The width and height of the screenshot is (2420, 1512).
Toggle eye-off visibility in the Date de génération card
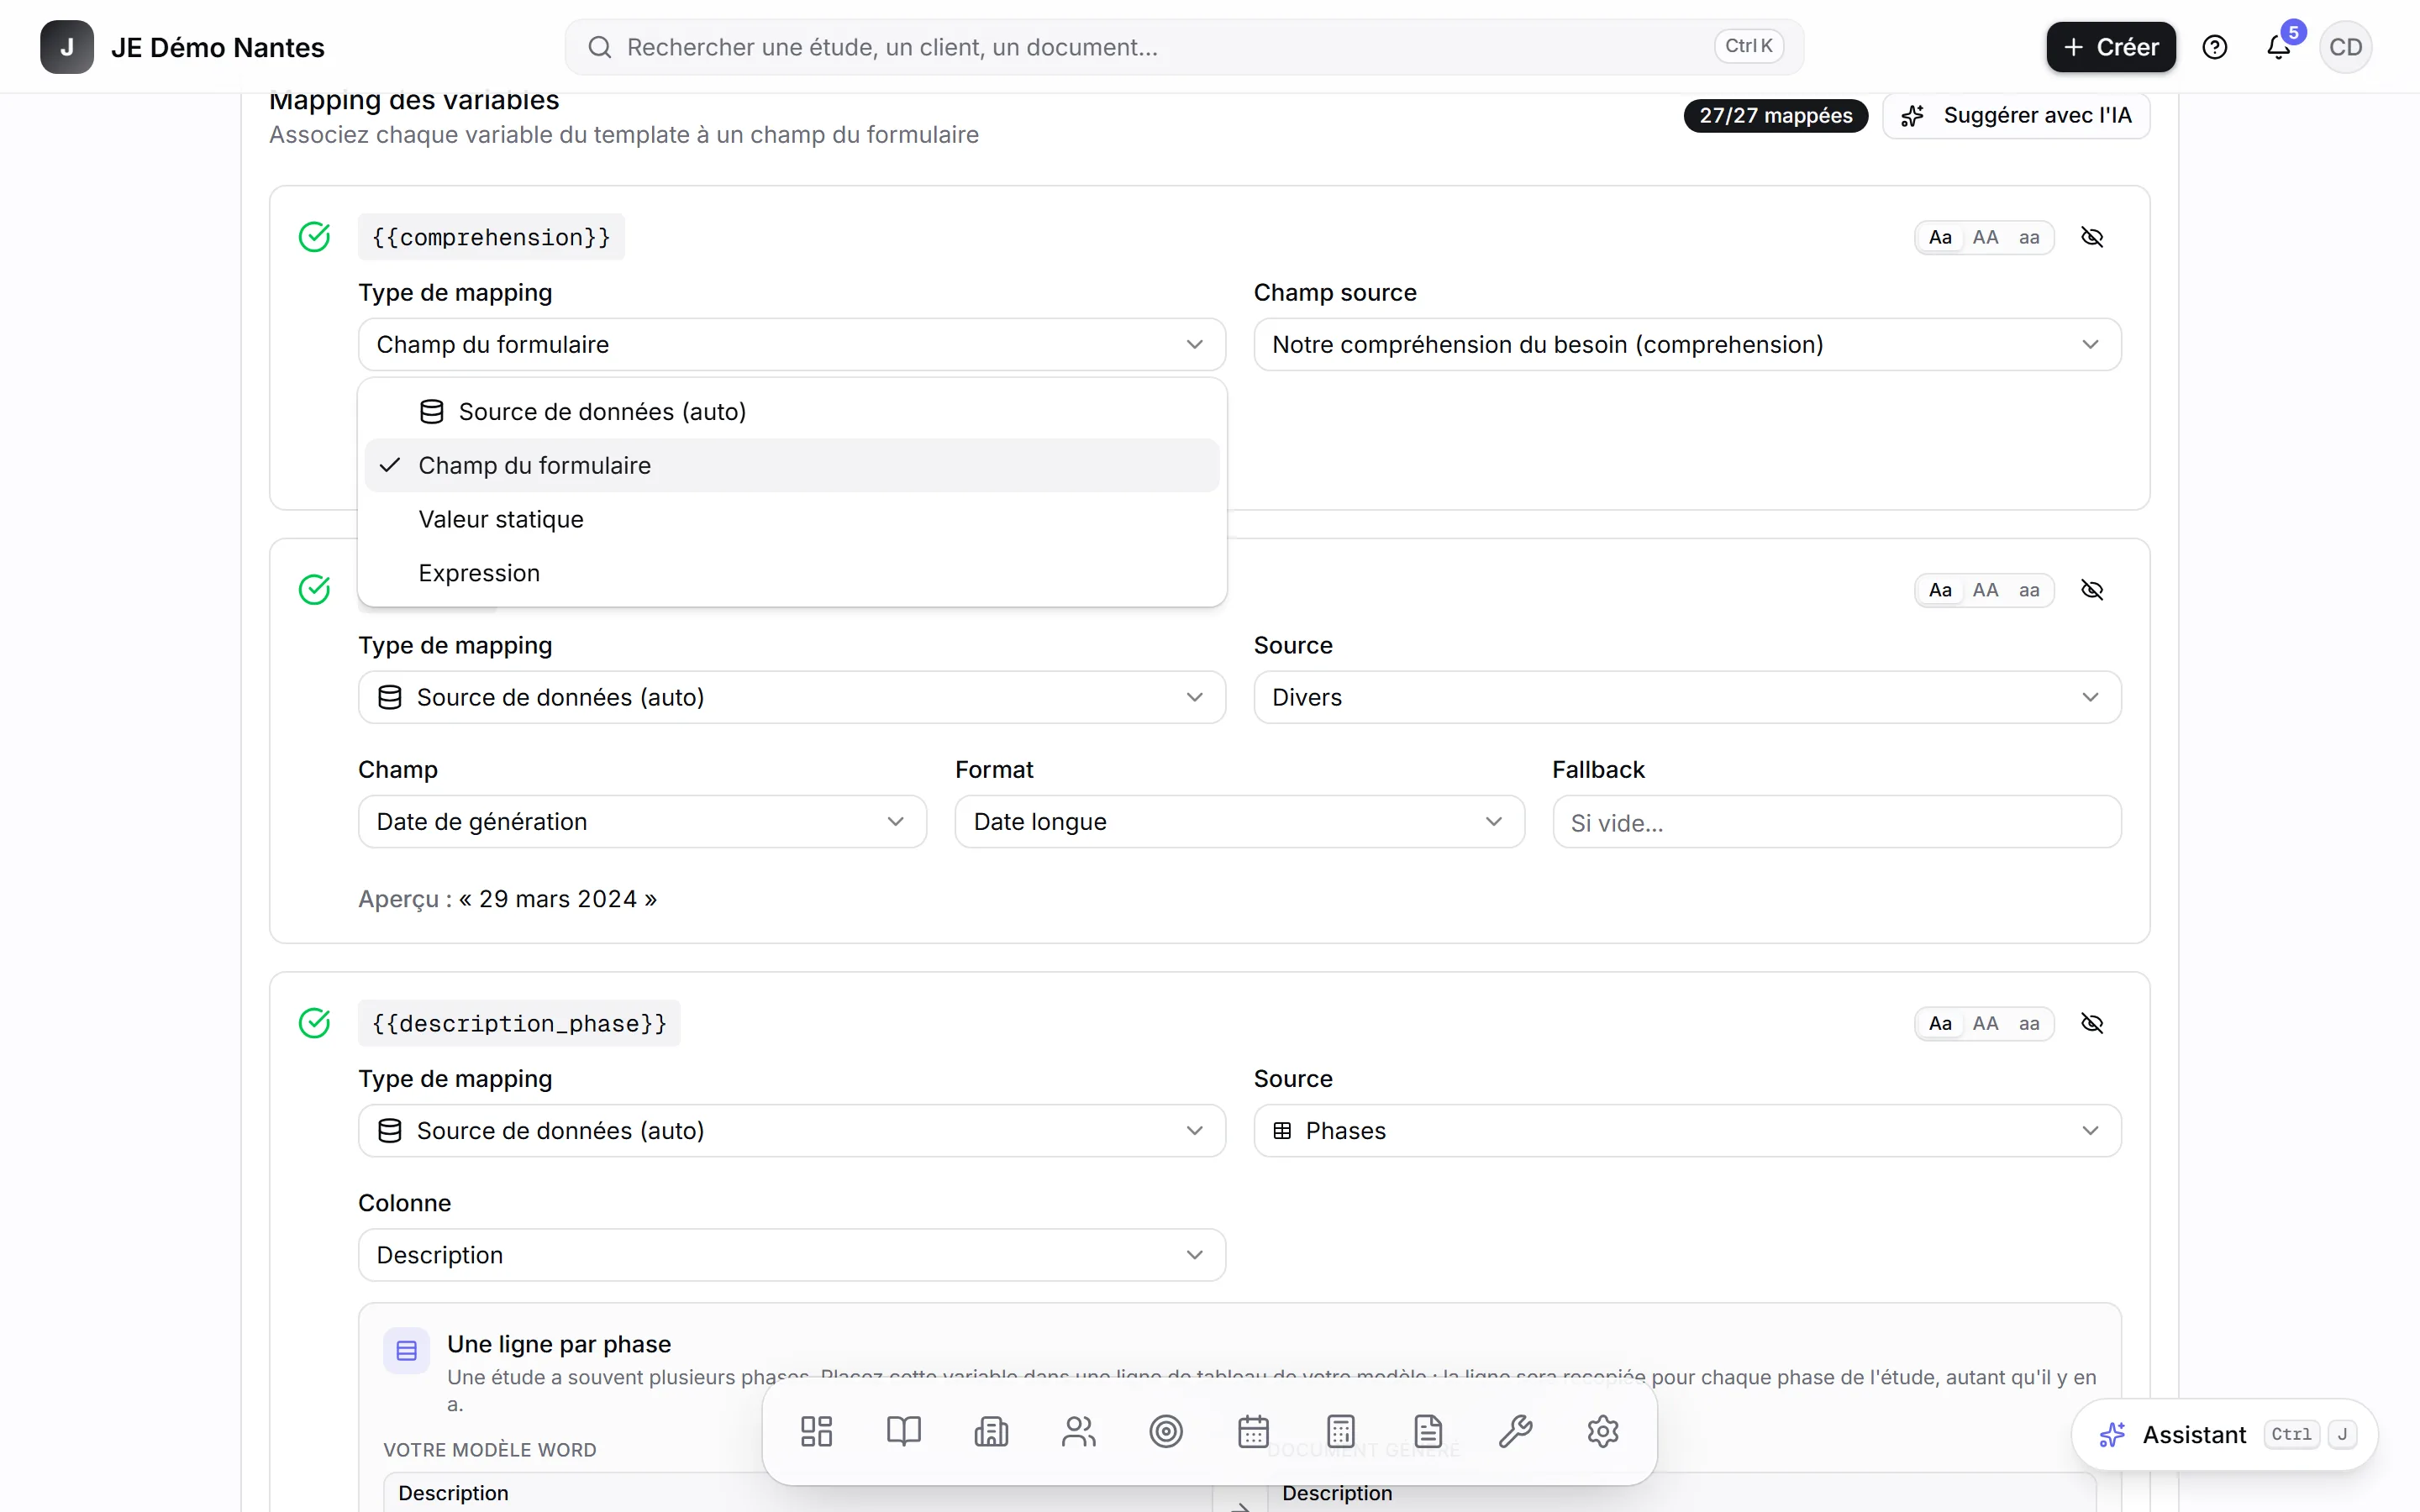click(2092, 590)
